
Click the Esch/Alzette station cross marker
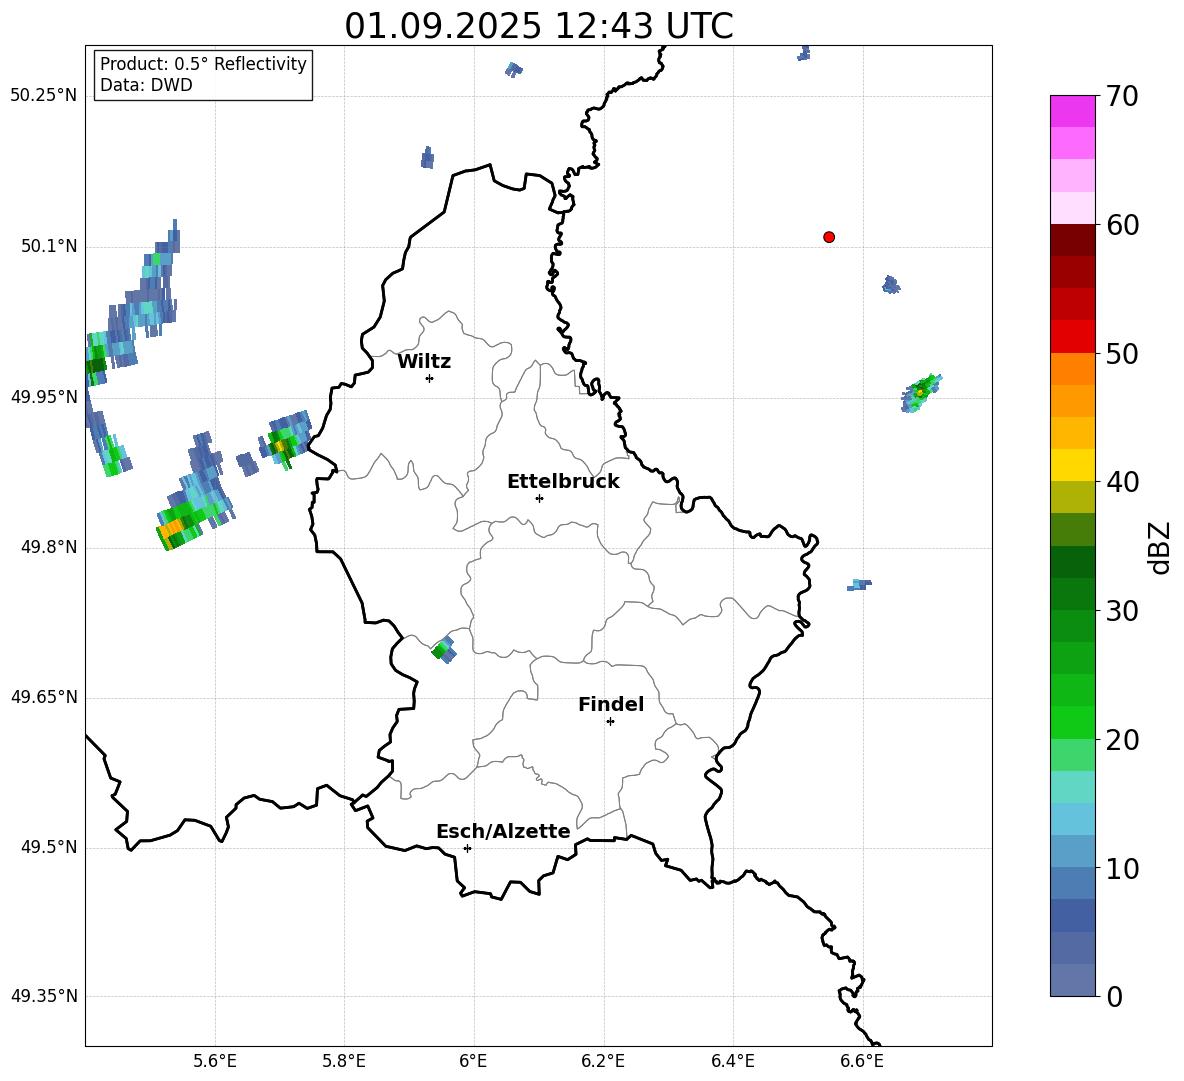point(467,848)
